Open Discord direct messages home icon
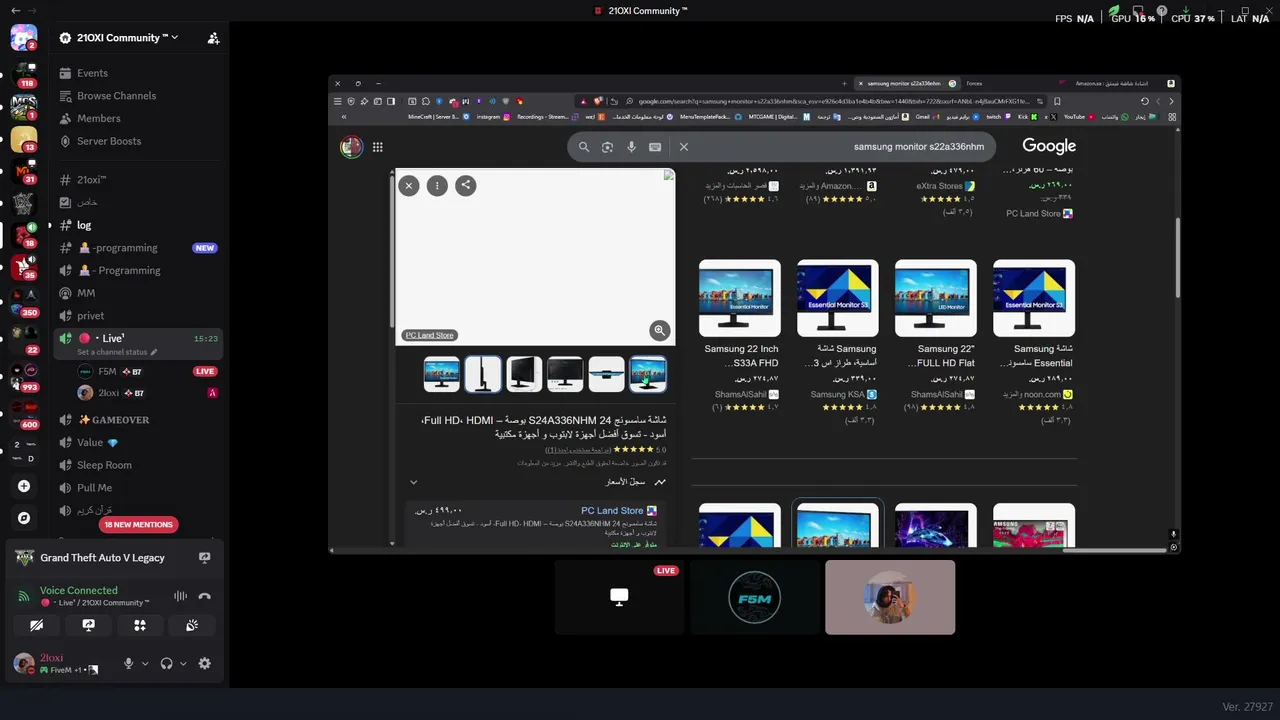1280x720 pixels. pos(24,38)
